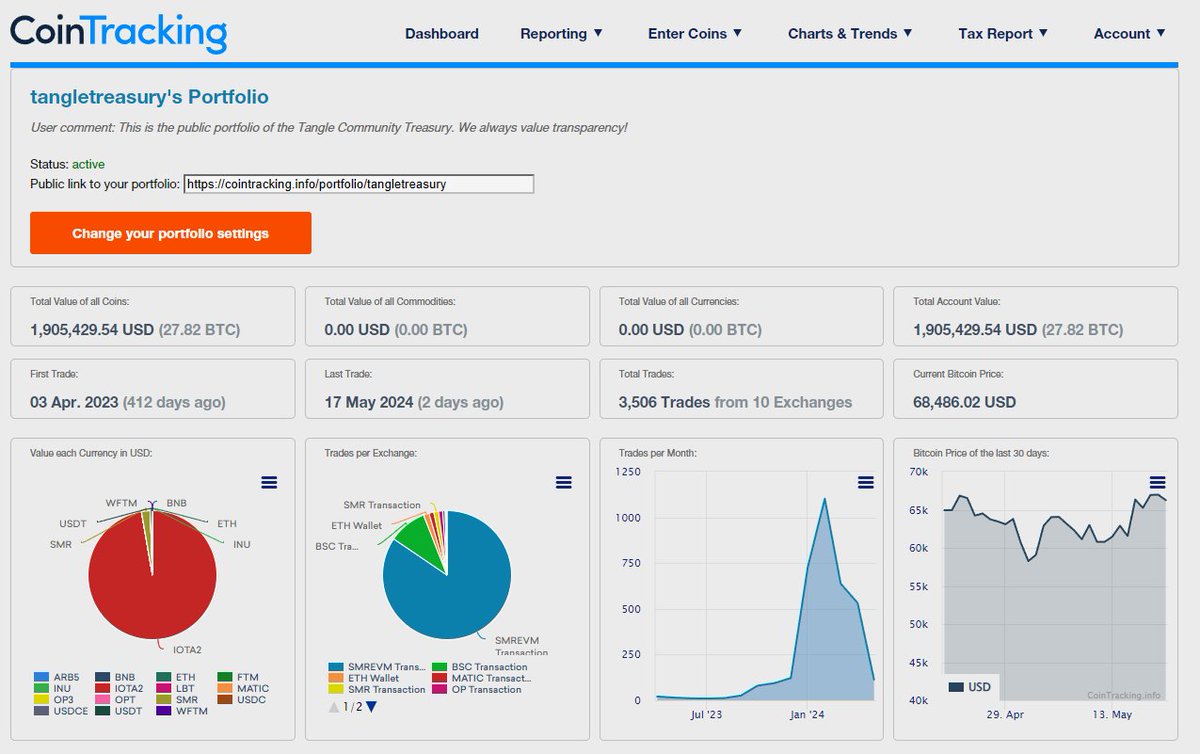Screen dimensions: 1200x754
Task: Toggle USD series in Bitcoin price legend
Action: pyautogui.click(x=970, y=687)
